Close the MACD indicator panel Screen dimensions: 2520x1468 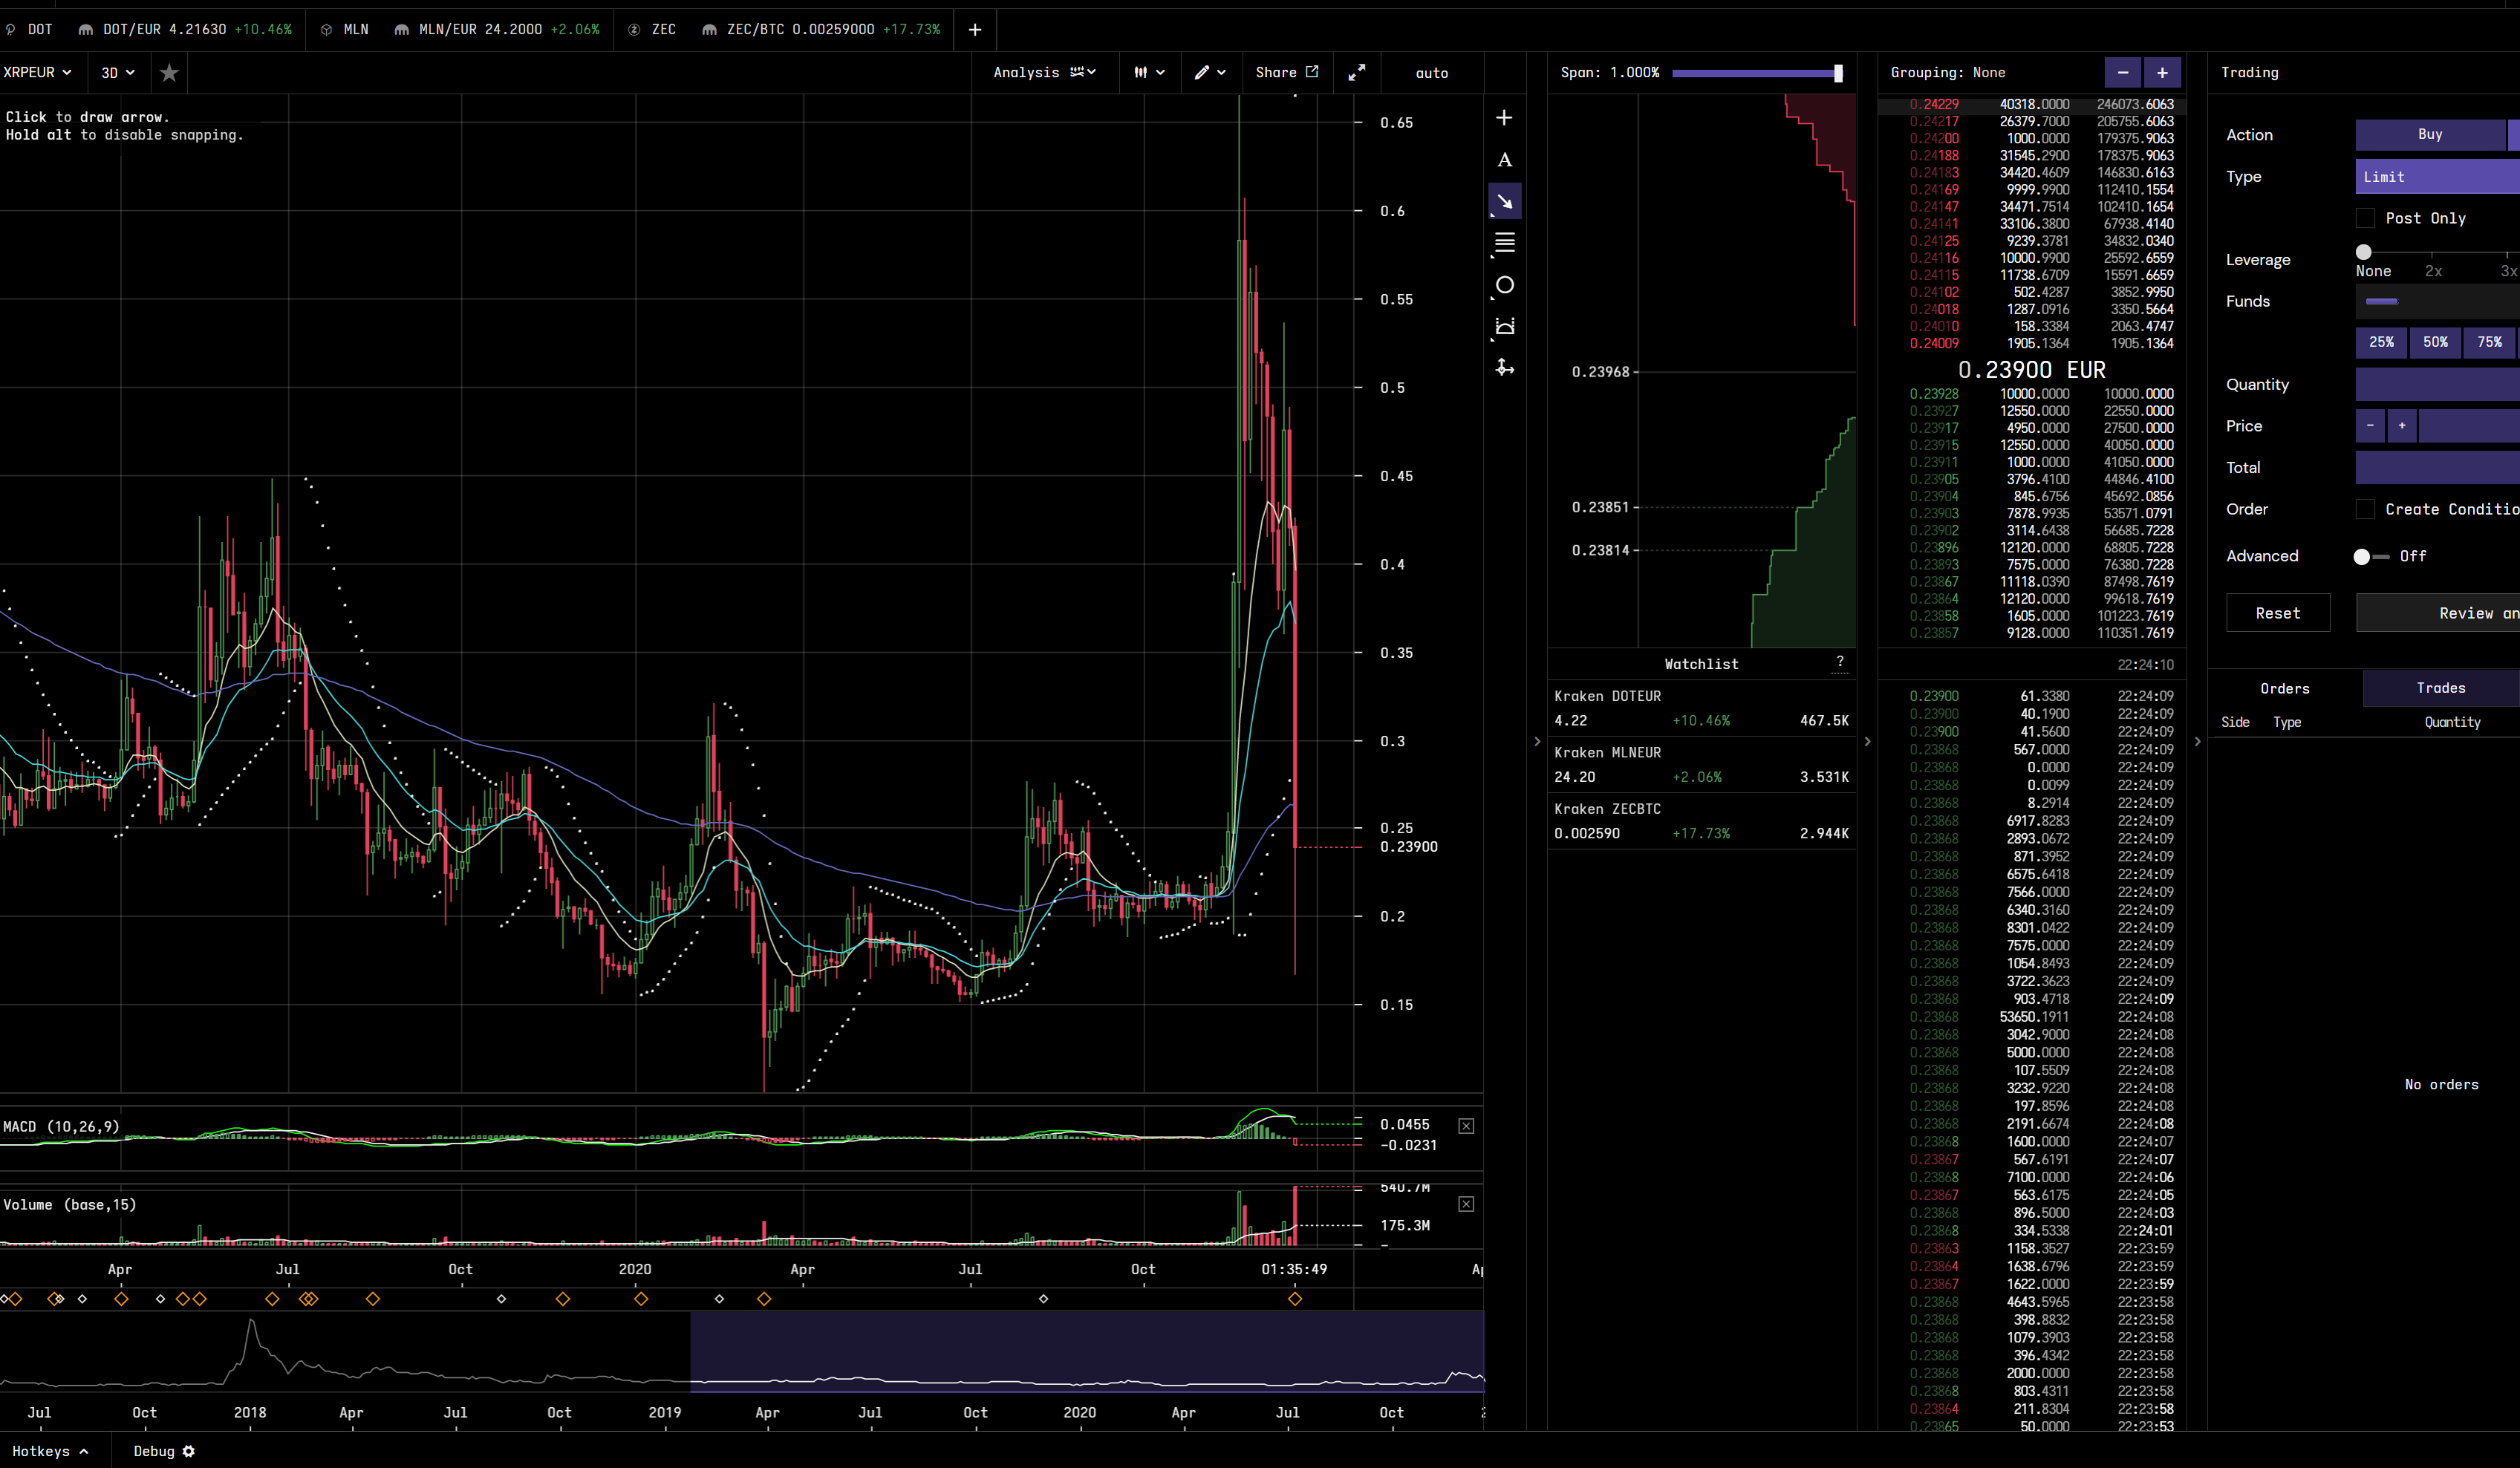tap(1466, 1126)
